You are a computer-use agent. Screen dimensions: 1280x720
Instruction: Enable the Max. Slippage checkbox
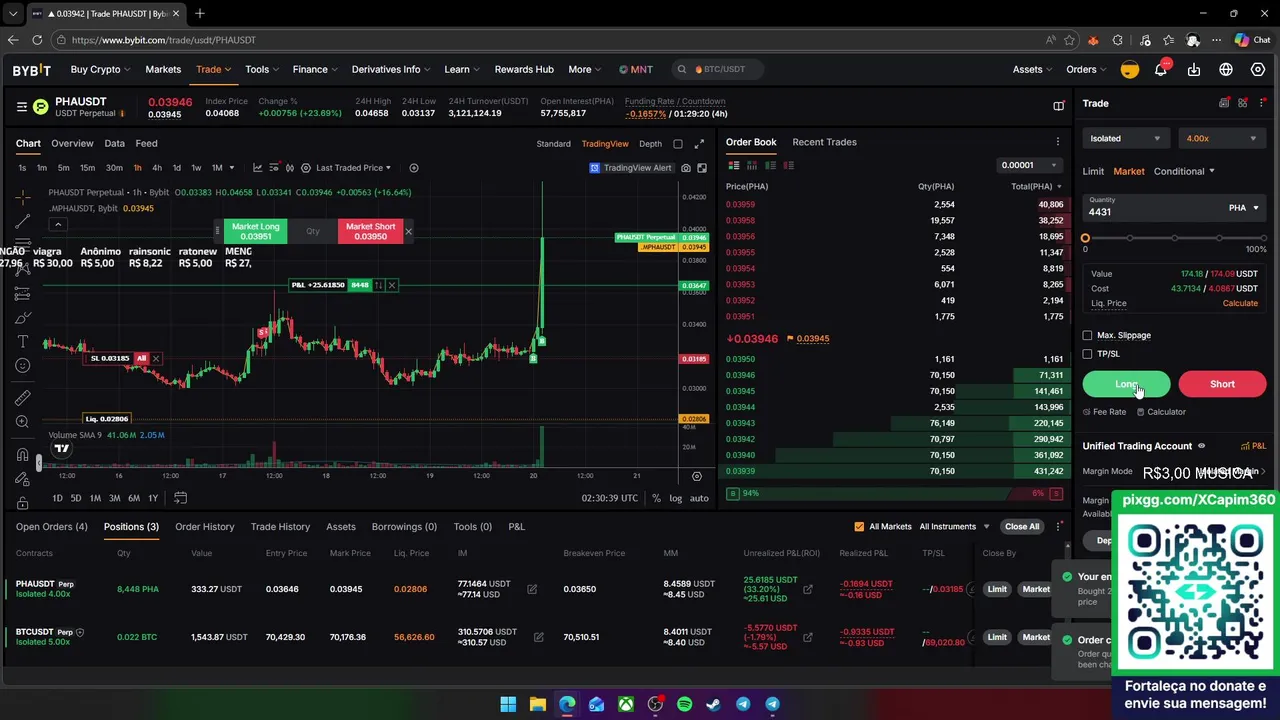(x=1088, y=335)
